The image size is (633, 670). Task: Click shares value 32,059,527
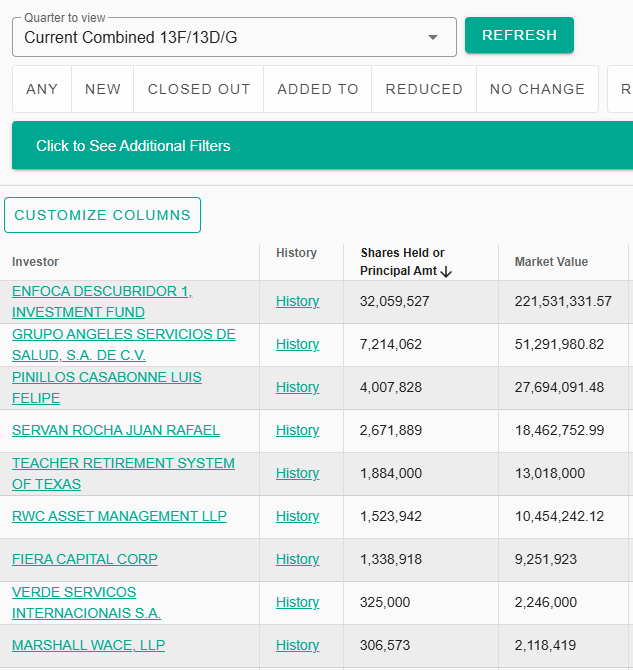pos(395,301)
